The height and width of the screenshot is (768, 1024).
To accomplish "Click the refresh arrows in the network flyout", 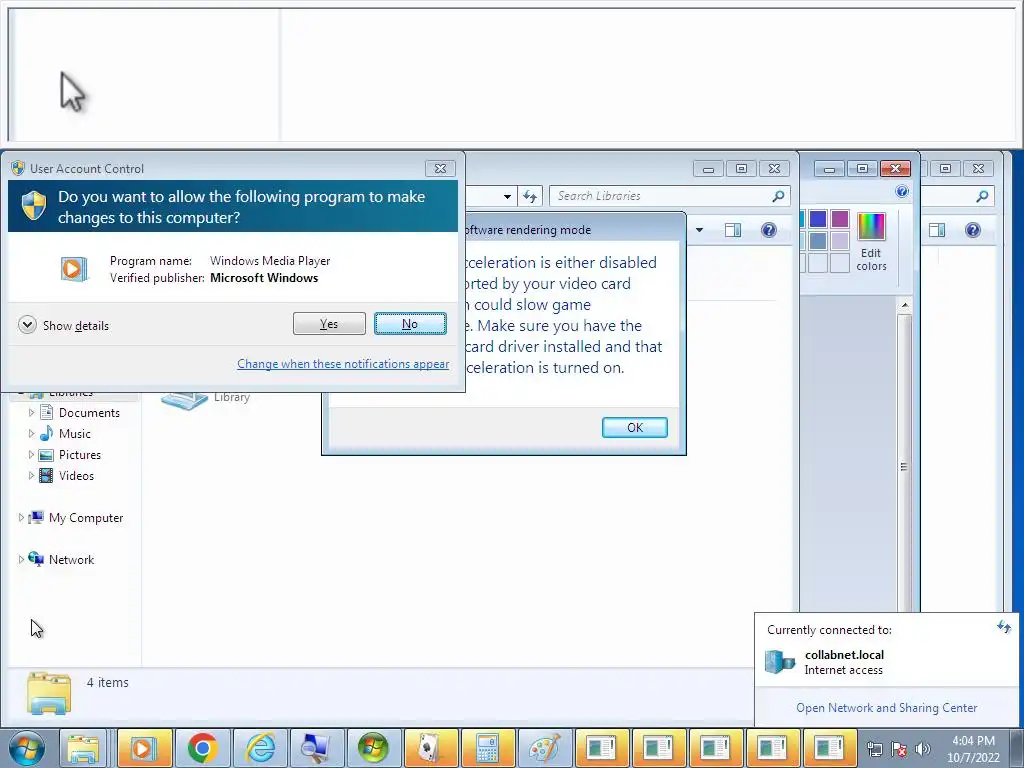I will 1004,628.
